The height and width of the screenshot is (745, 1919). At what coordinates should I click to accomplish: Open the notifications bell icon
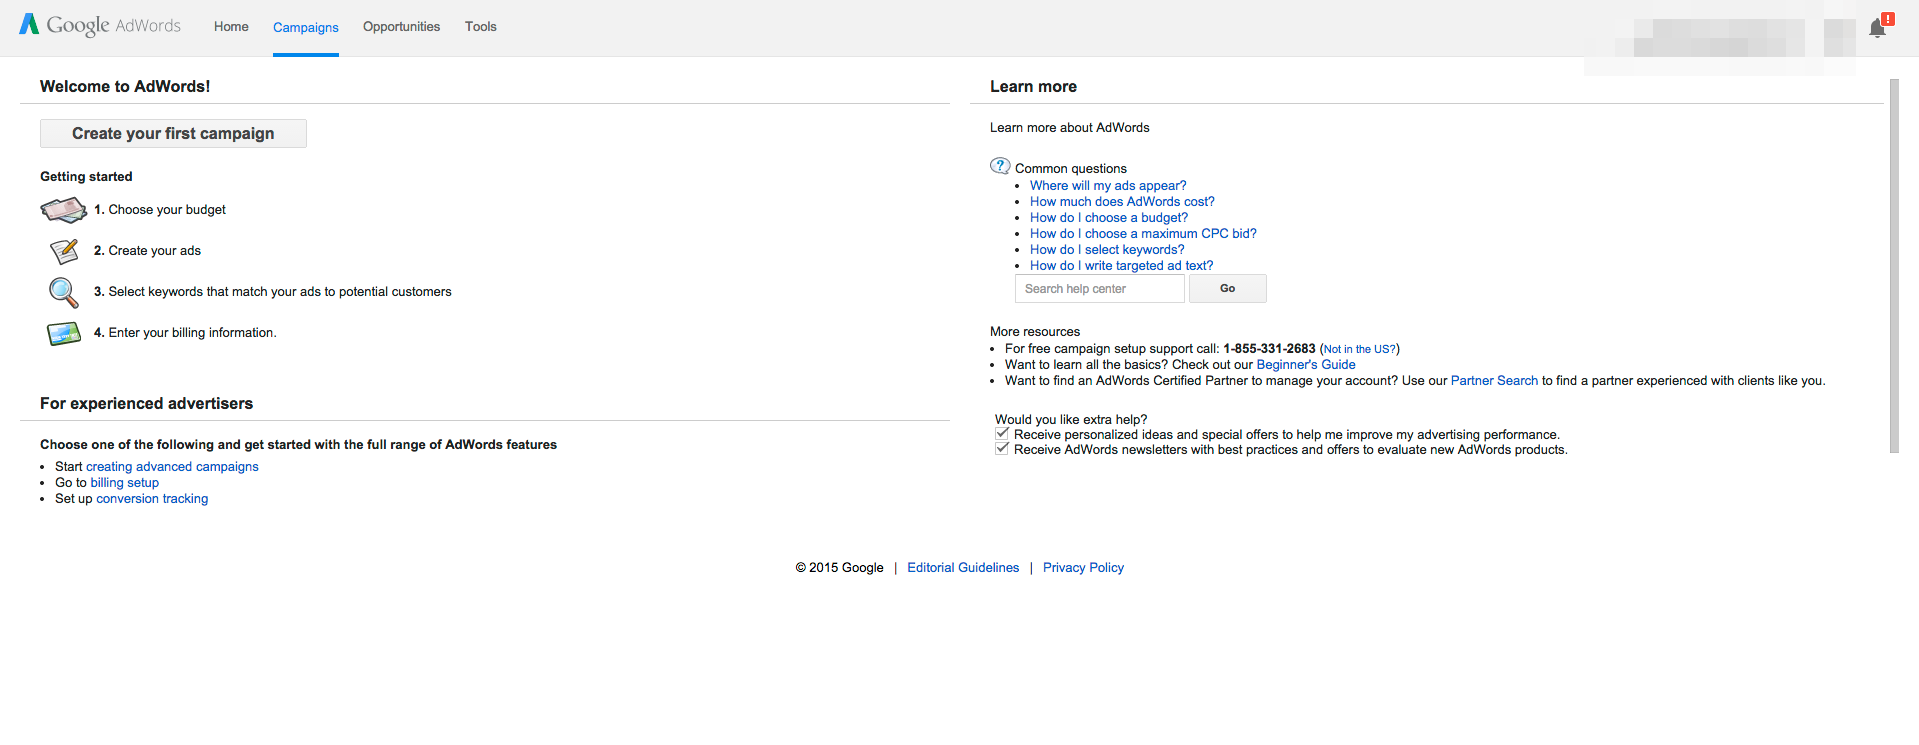pyautogui.click(x=1878, y=28)
